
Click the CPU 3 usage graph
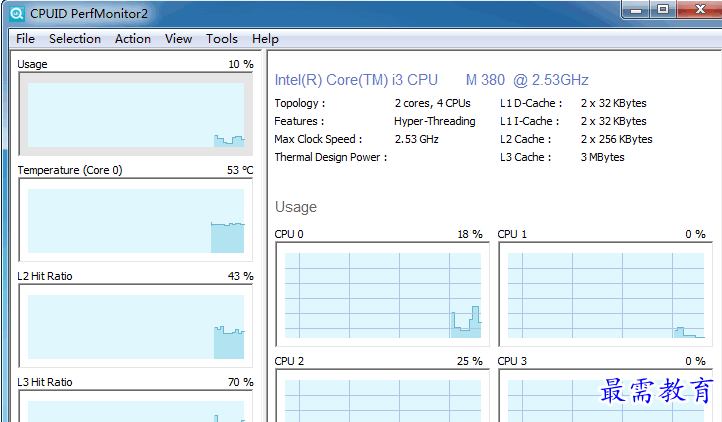(x=606, y=395)
